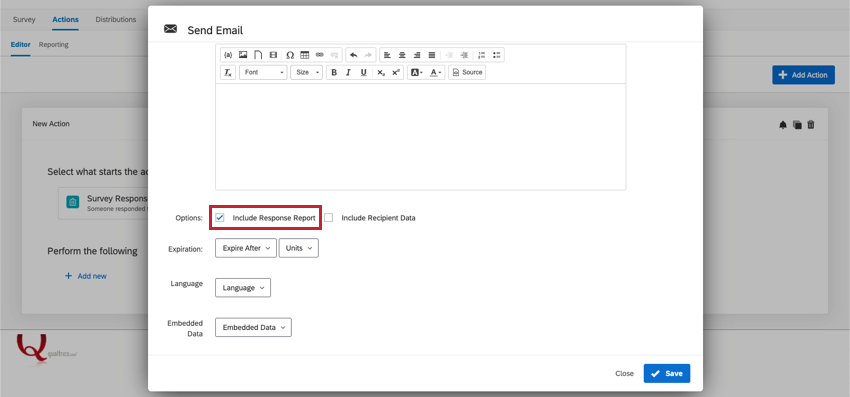The image size is (850, 397).
Task: Apply bold formatting
Action: pos(334,72)
